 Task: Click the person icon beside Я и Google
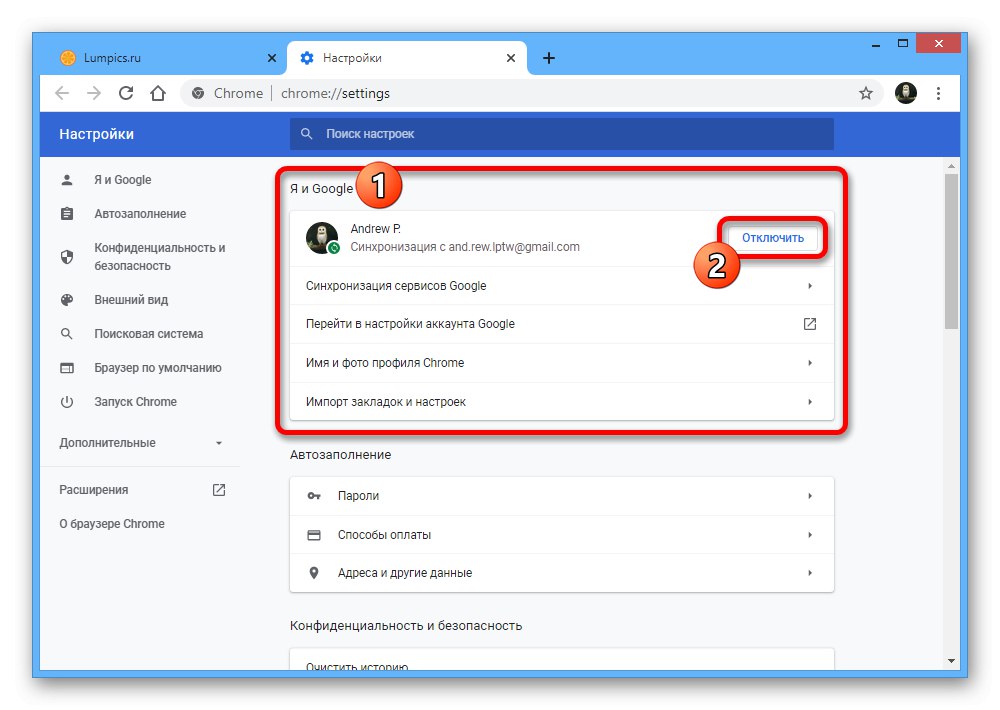(x=67, y=180)
